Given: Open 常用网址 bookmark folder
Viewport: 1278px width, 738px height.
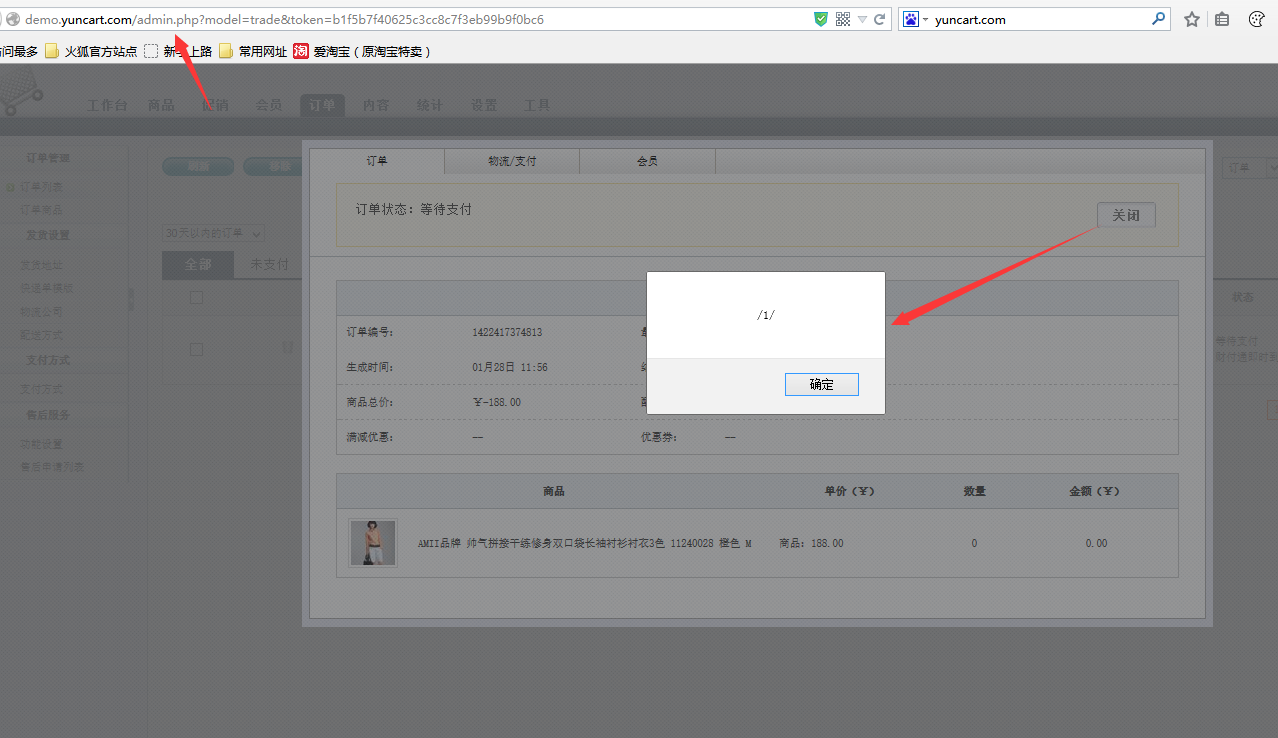Looking at the screenshot, I should (x=253, y=51).
